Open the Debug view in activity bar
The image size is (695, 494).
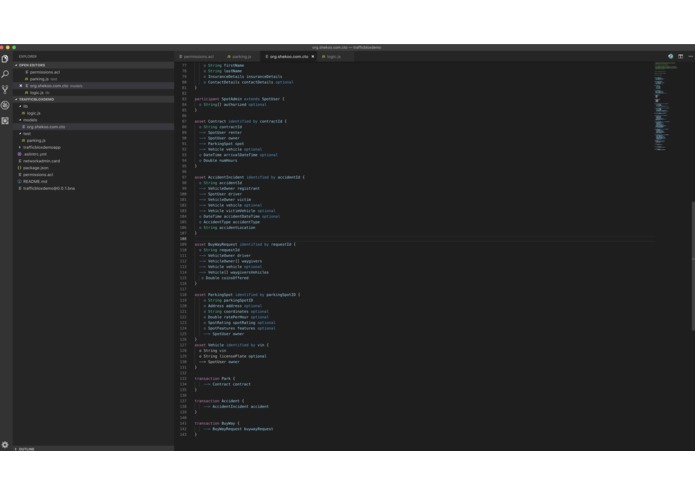[5, 105]
